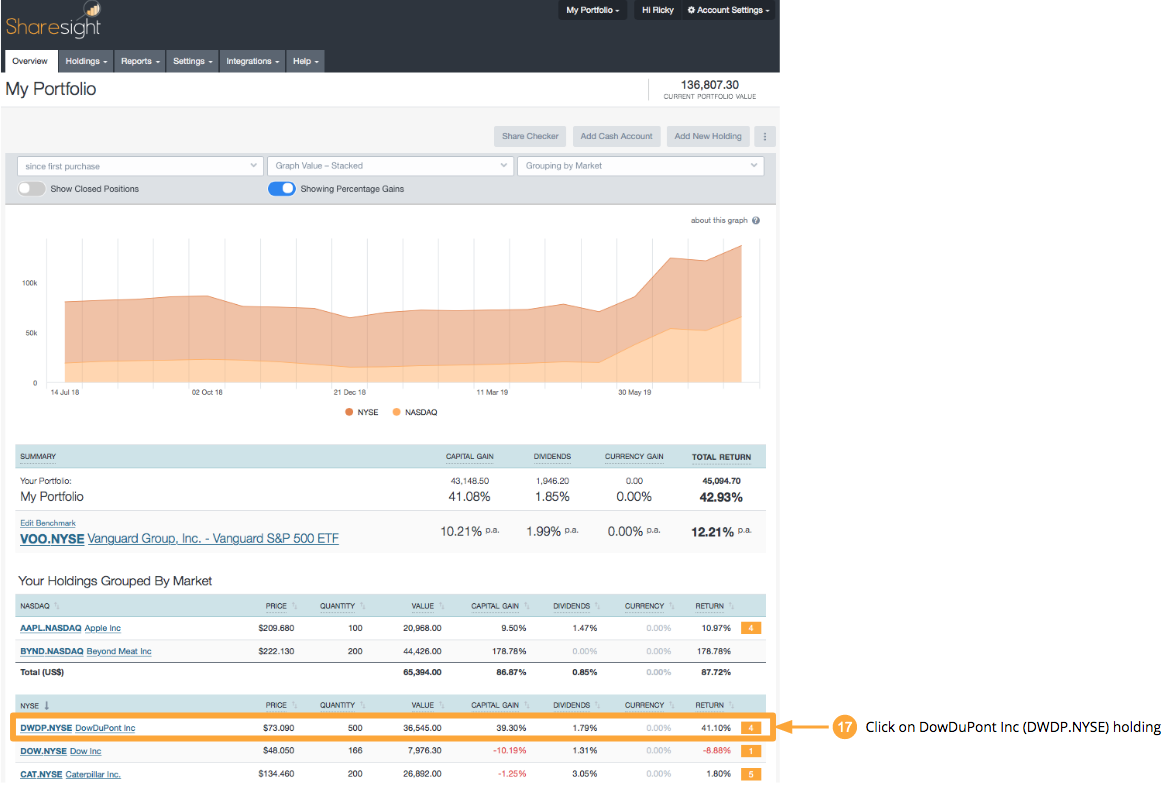Viewport: 1167px width, 786px height.
Task: Toggle Show Closed Positions switch
Action: point(31,189)
